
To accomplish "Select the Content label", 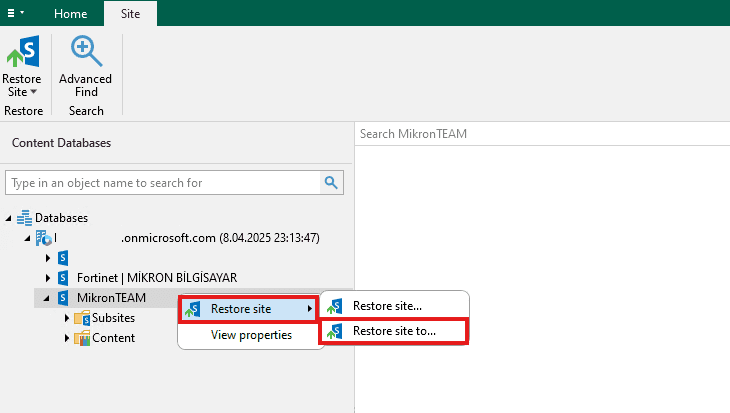I will click(113, 338).
